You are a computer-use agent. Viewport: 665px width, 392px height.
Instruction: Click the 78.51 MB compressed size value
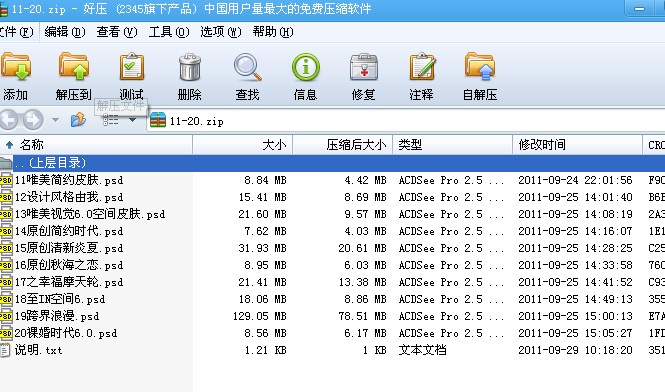pos(363,316)
